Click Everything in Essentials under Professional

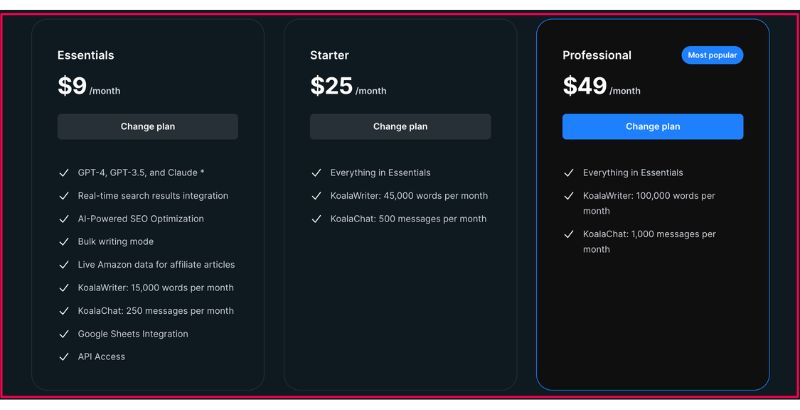(x=633, y=173)
